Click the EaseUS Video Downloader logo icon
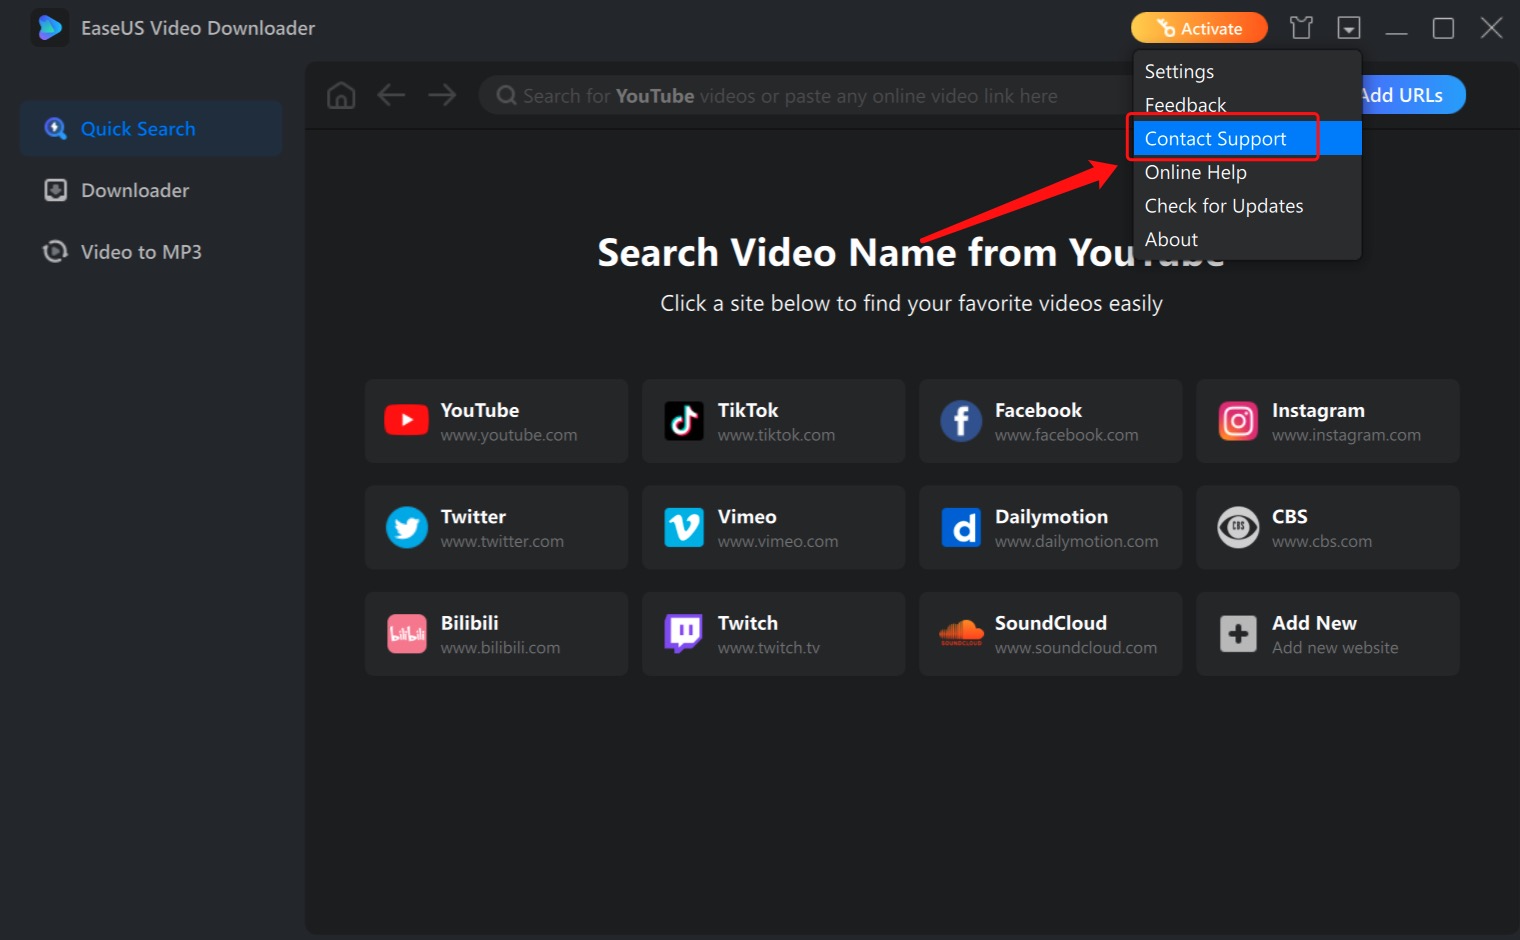 49,28
